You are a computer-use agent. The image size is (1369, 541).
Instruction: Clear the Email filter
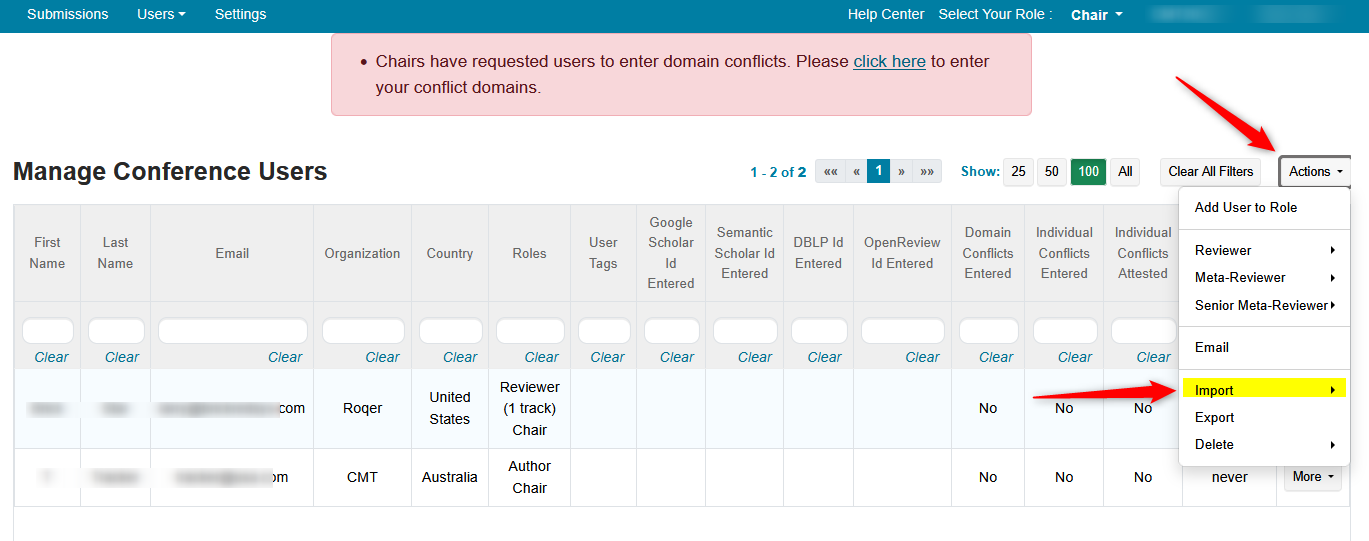pos(285,357)
